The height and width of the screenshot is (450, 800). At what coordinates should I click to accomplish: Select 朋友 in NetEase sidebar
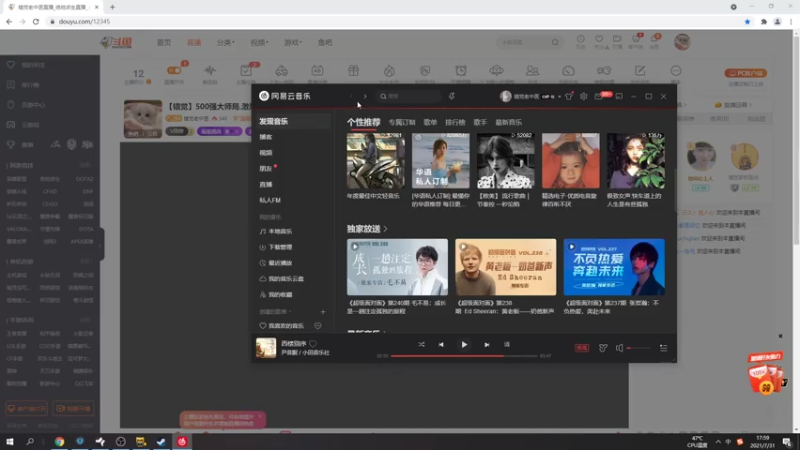pos(266,168)
